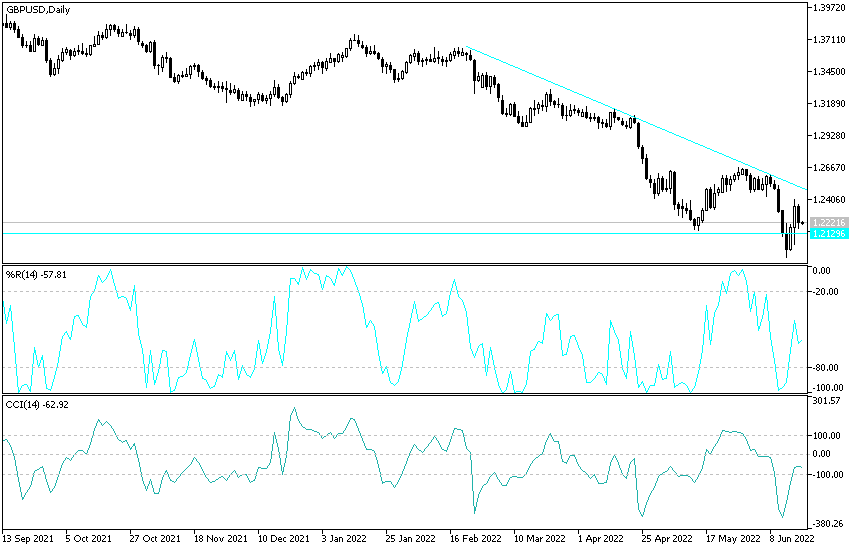Click the CCI -380.26 scale label

tap(827, 524)
